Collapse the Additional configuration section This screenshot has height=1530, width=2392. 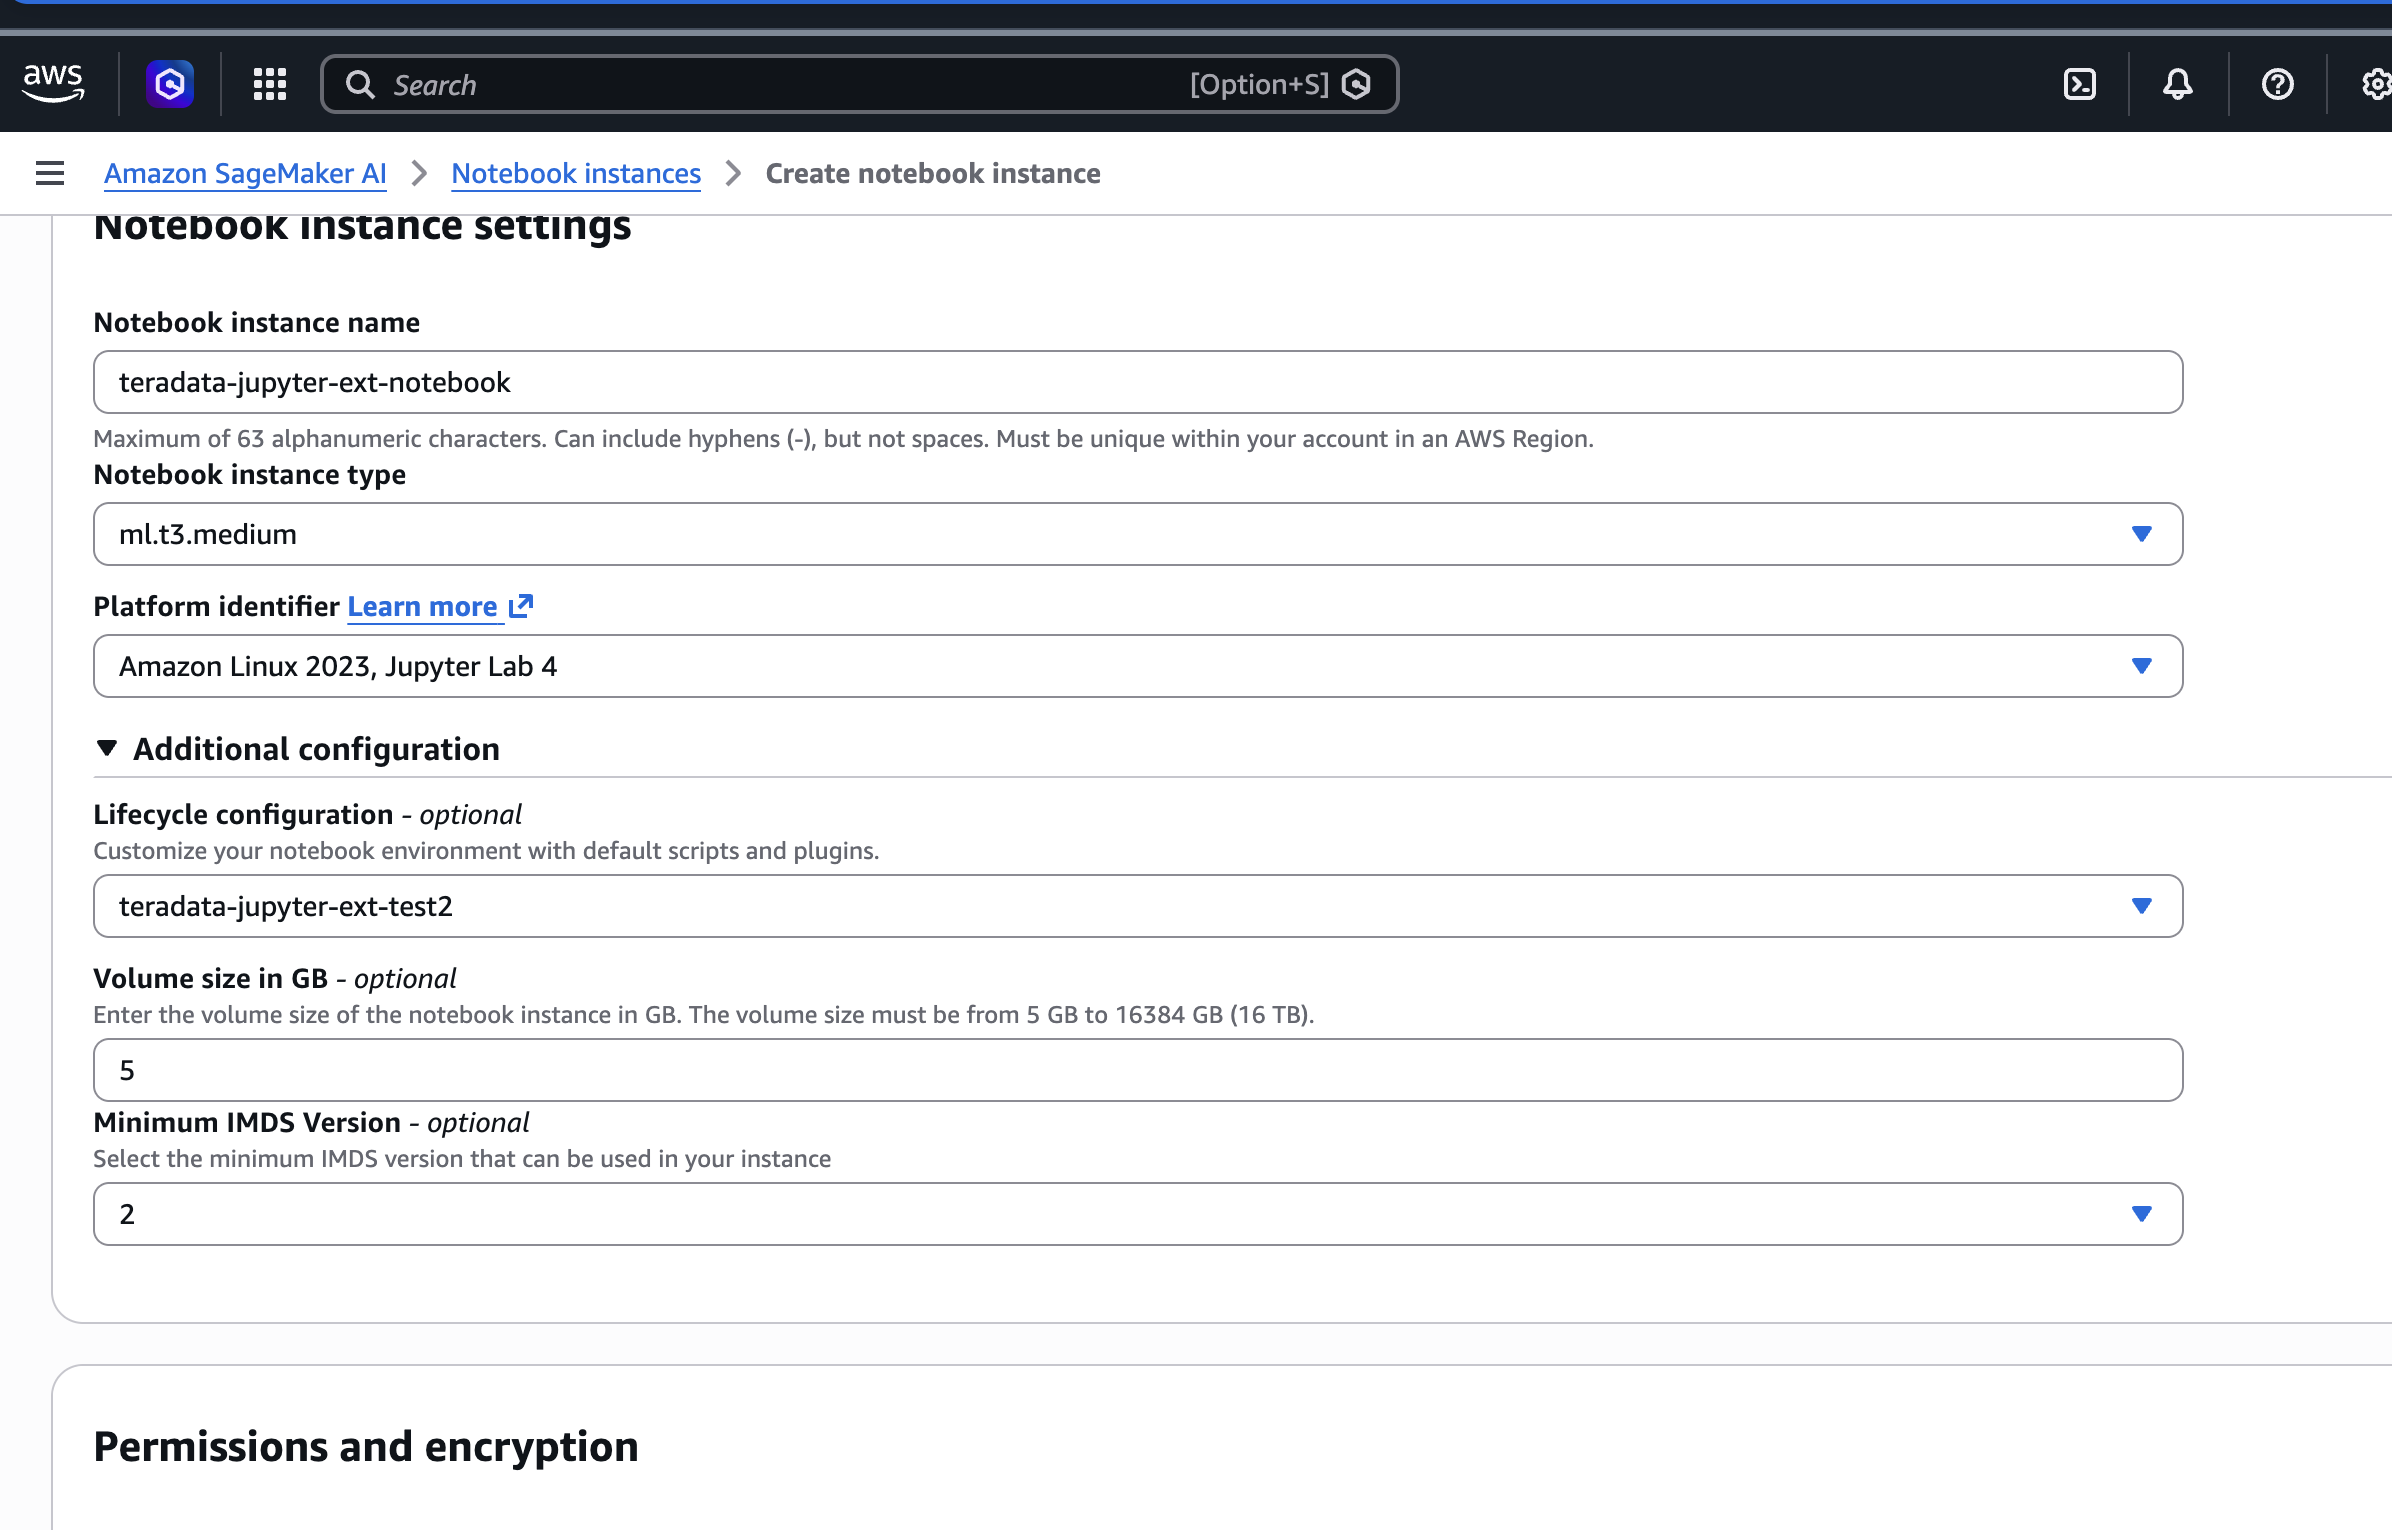(297, 749)
